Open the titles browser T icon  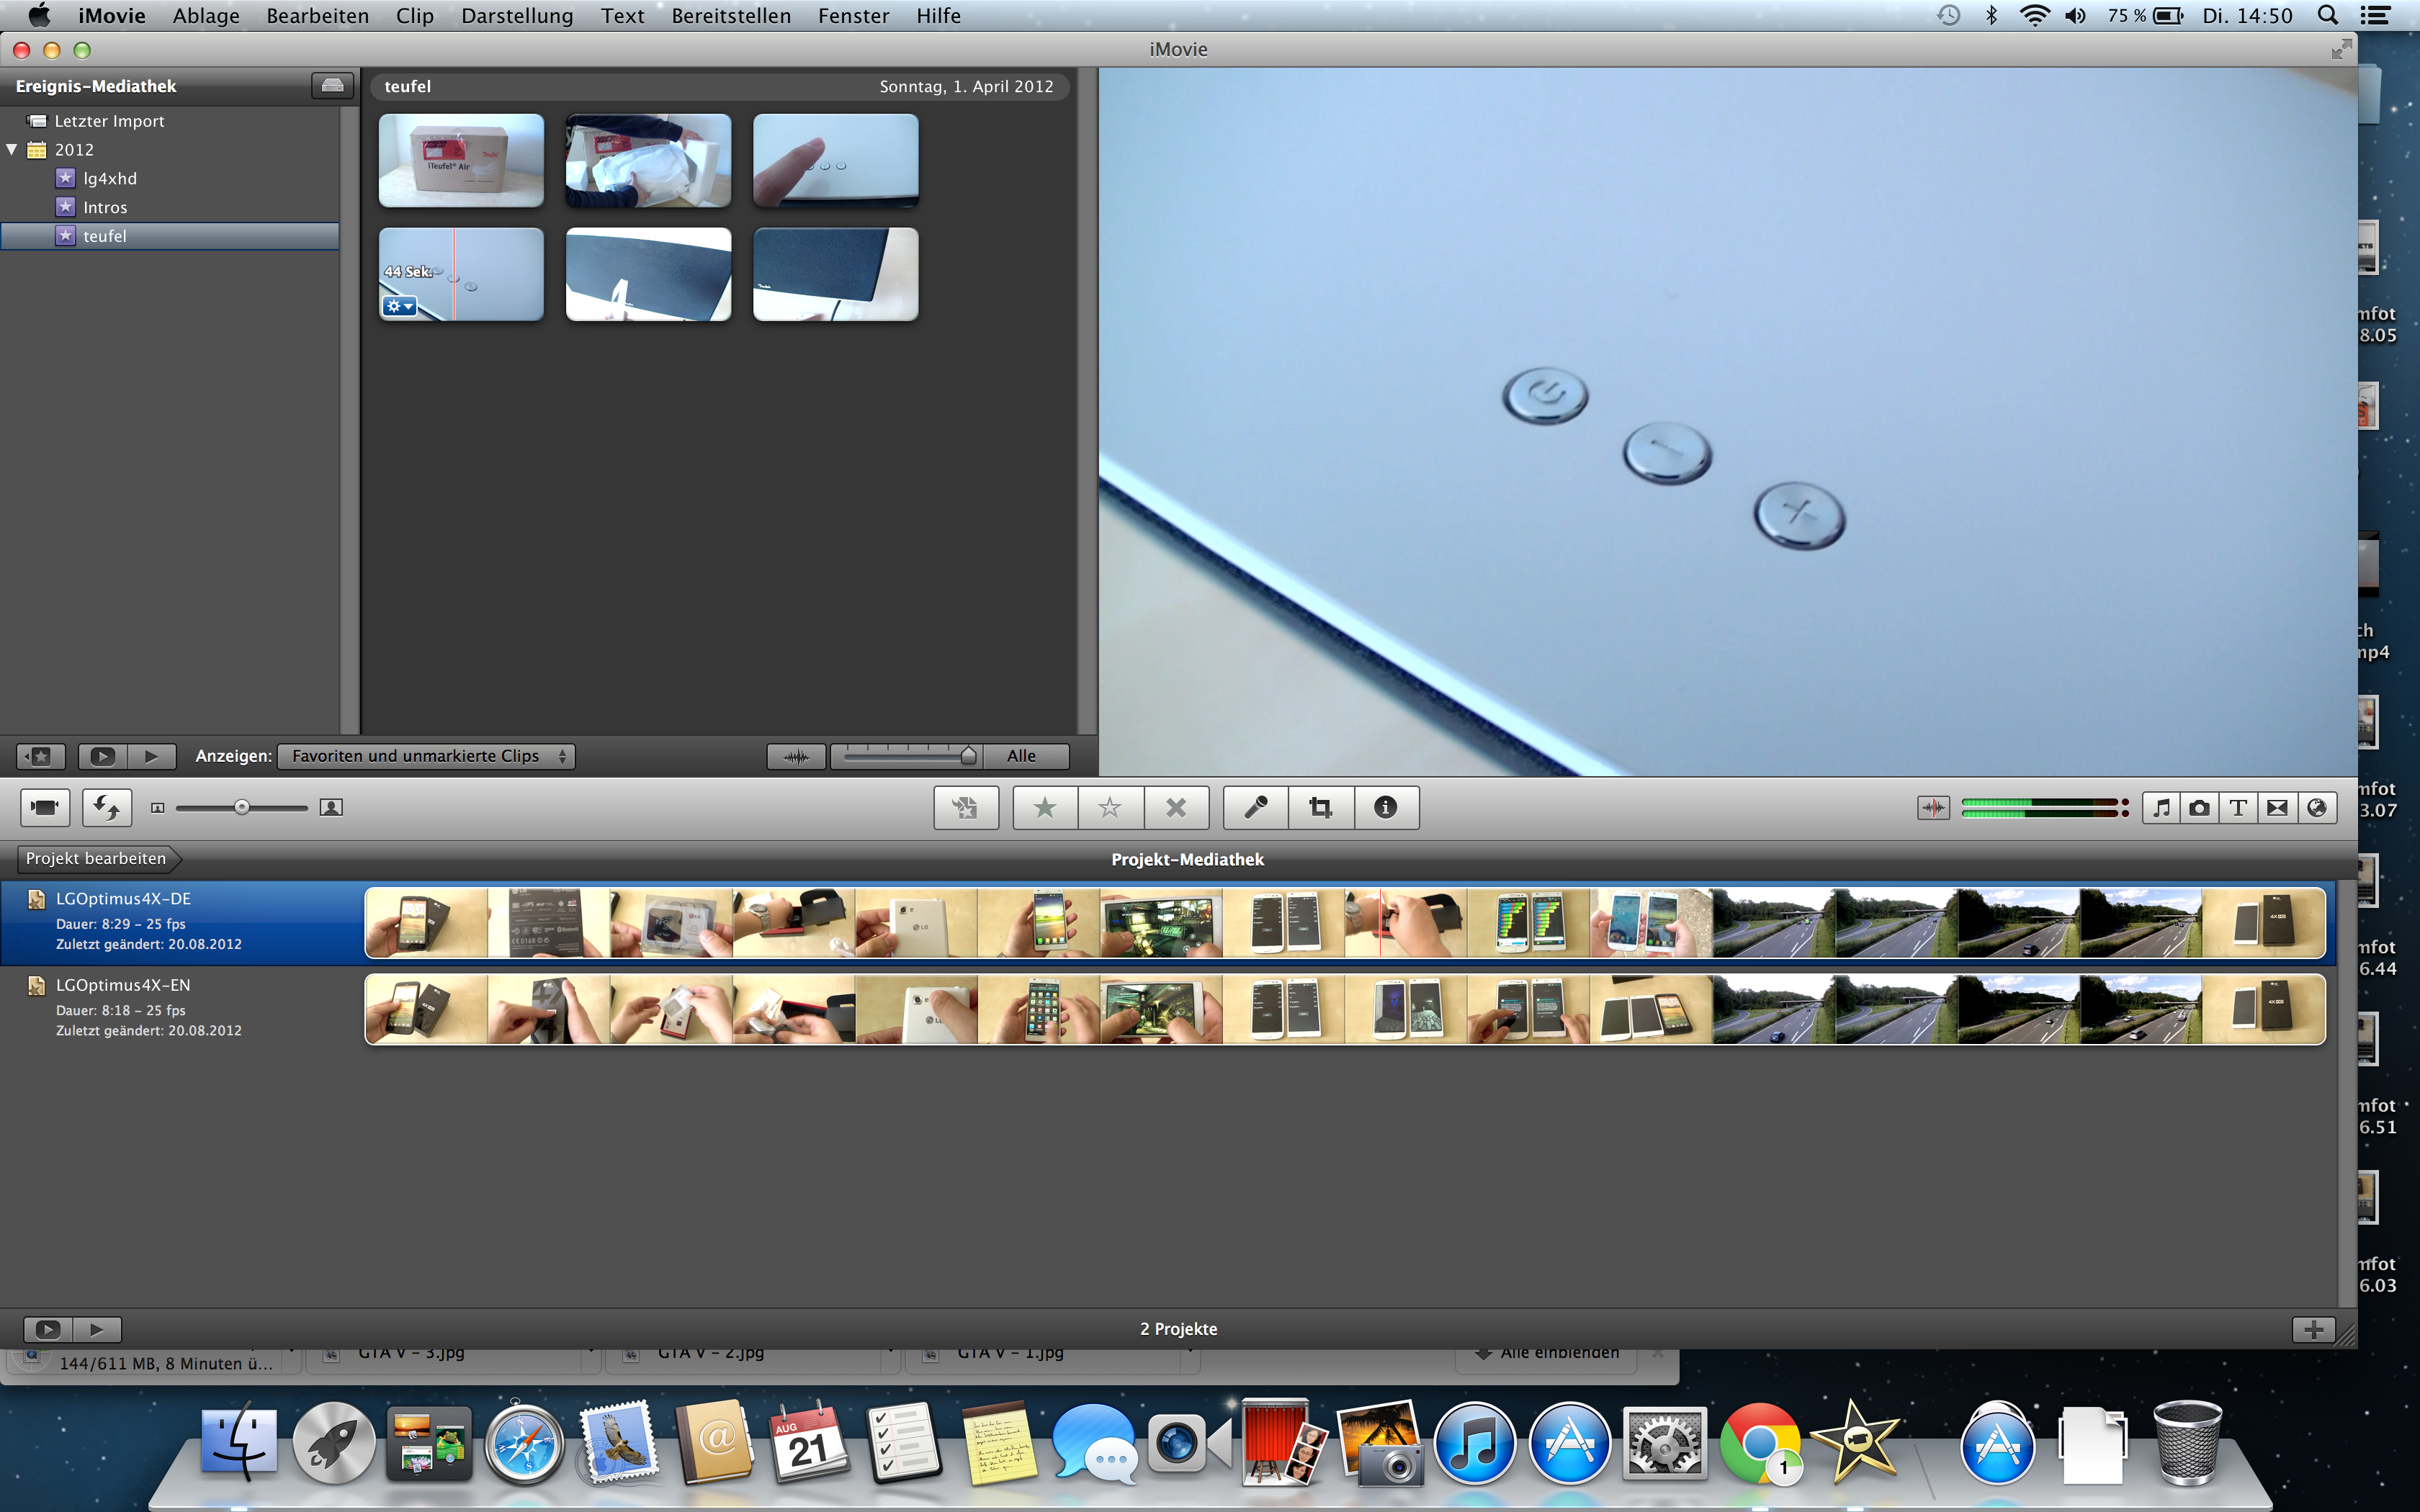coord(2238,807)
